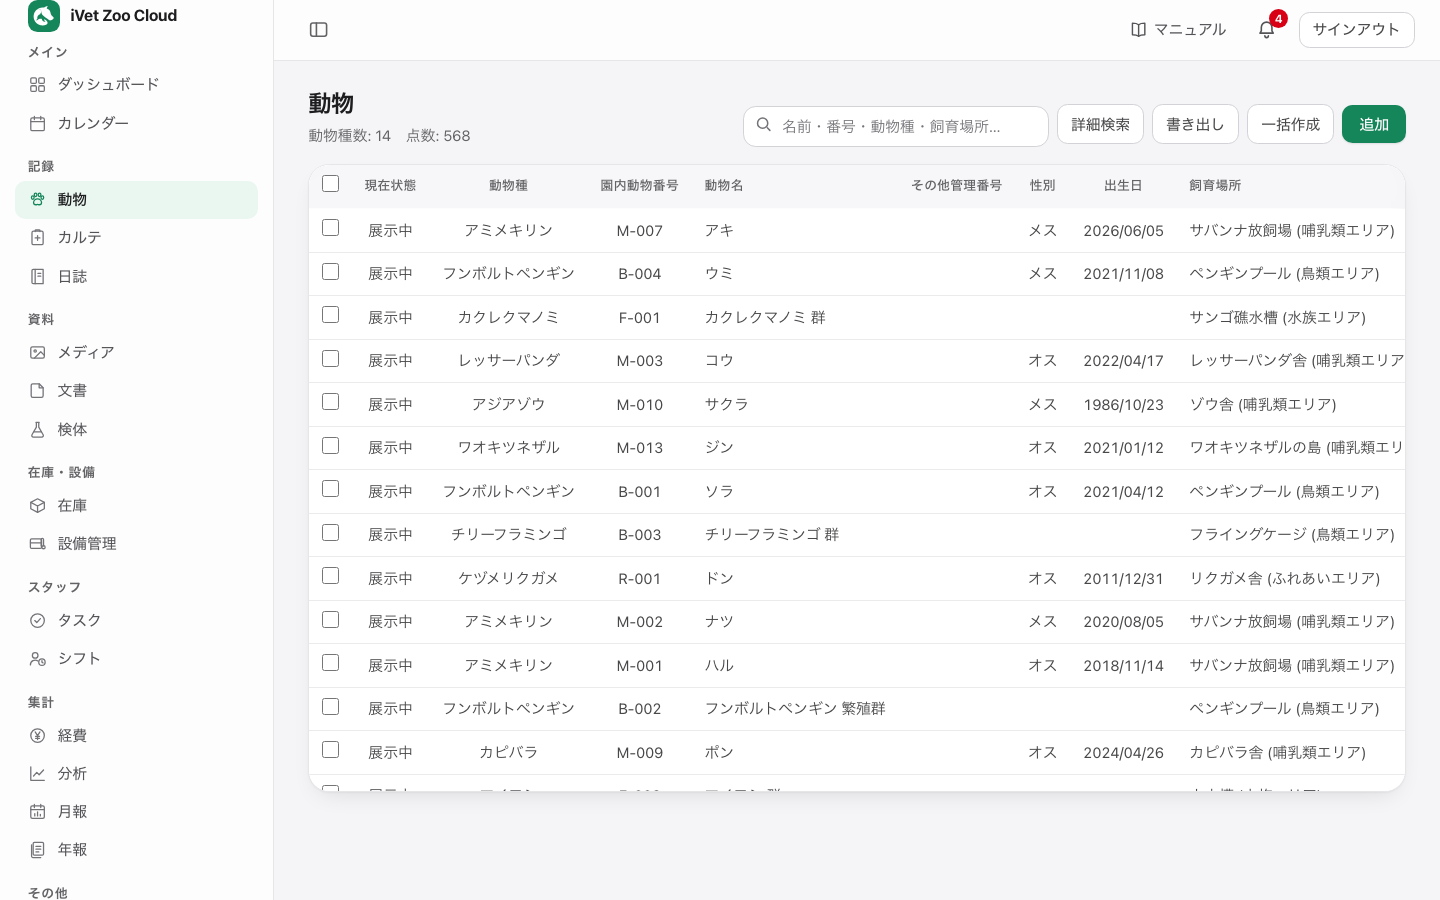Check the checkbox for アキ row
1440x900 pixels.
click(x=331, y=228)
